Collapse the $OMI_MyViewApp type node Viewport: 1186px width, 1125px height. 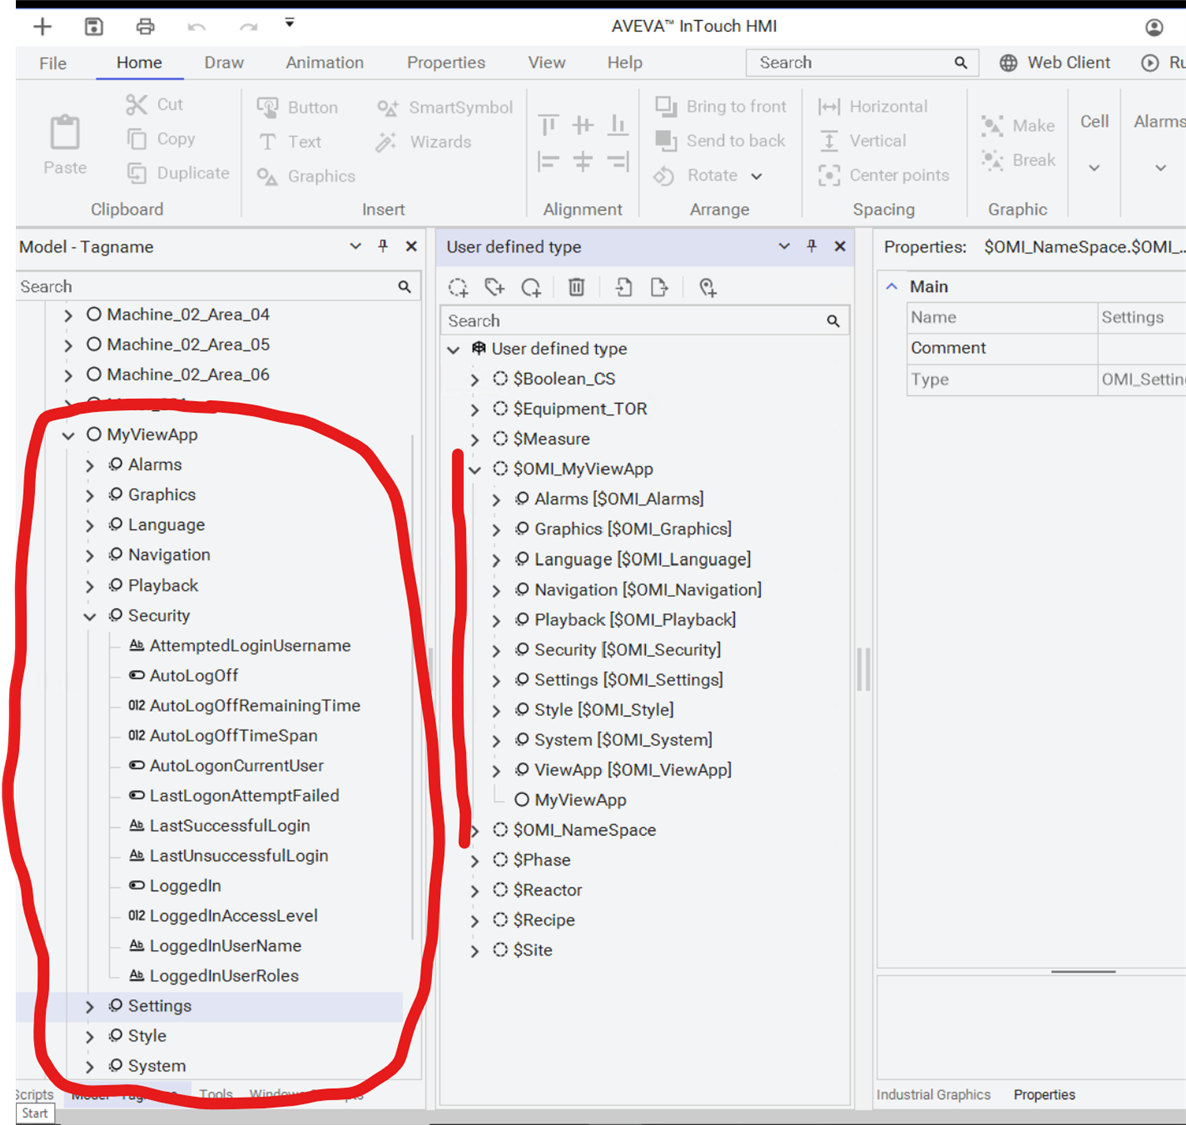pyautogui.click(x=474, y=470)
